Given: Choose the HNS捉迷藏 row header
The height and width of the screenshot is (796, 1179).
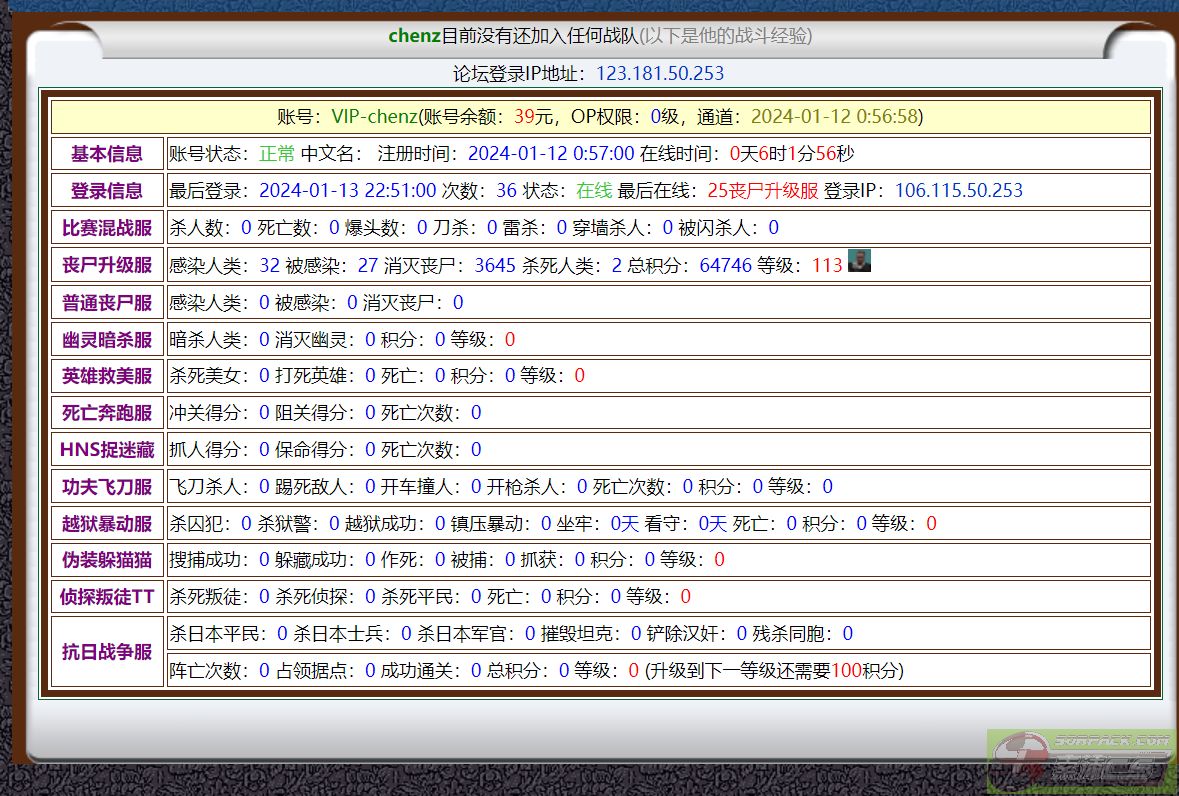Looking at the screenshot, I should pyautogui.click(x=107, y=450).
